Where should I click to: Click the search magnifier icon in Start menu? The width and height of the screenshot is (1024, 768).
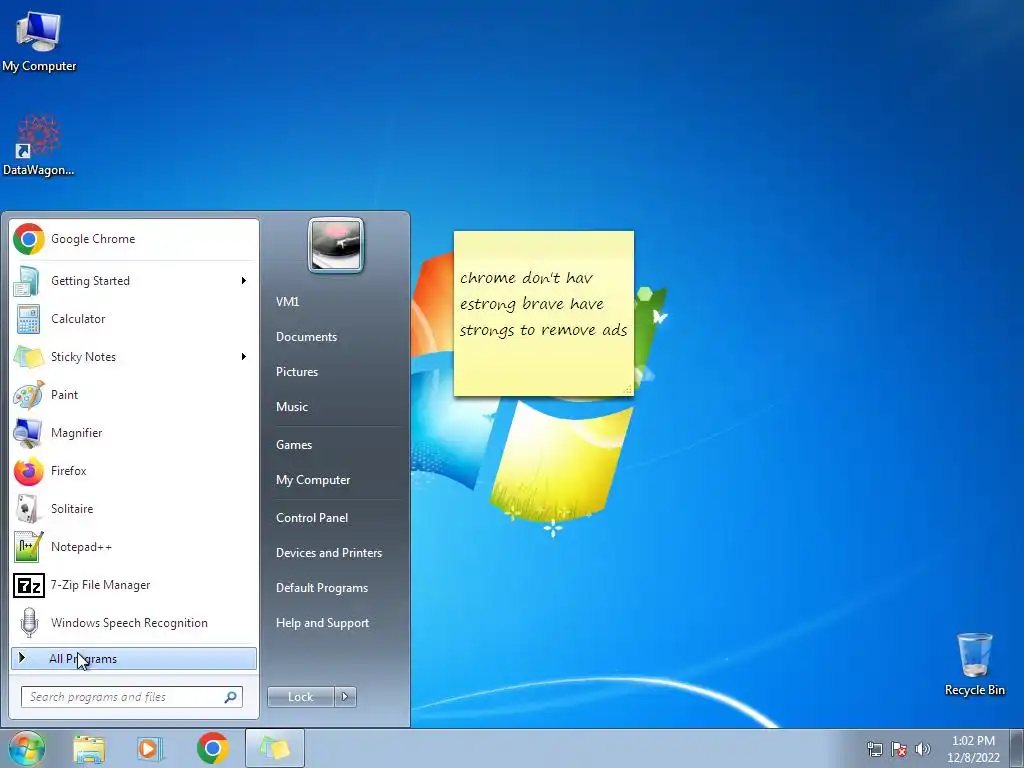click(231, 697)
